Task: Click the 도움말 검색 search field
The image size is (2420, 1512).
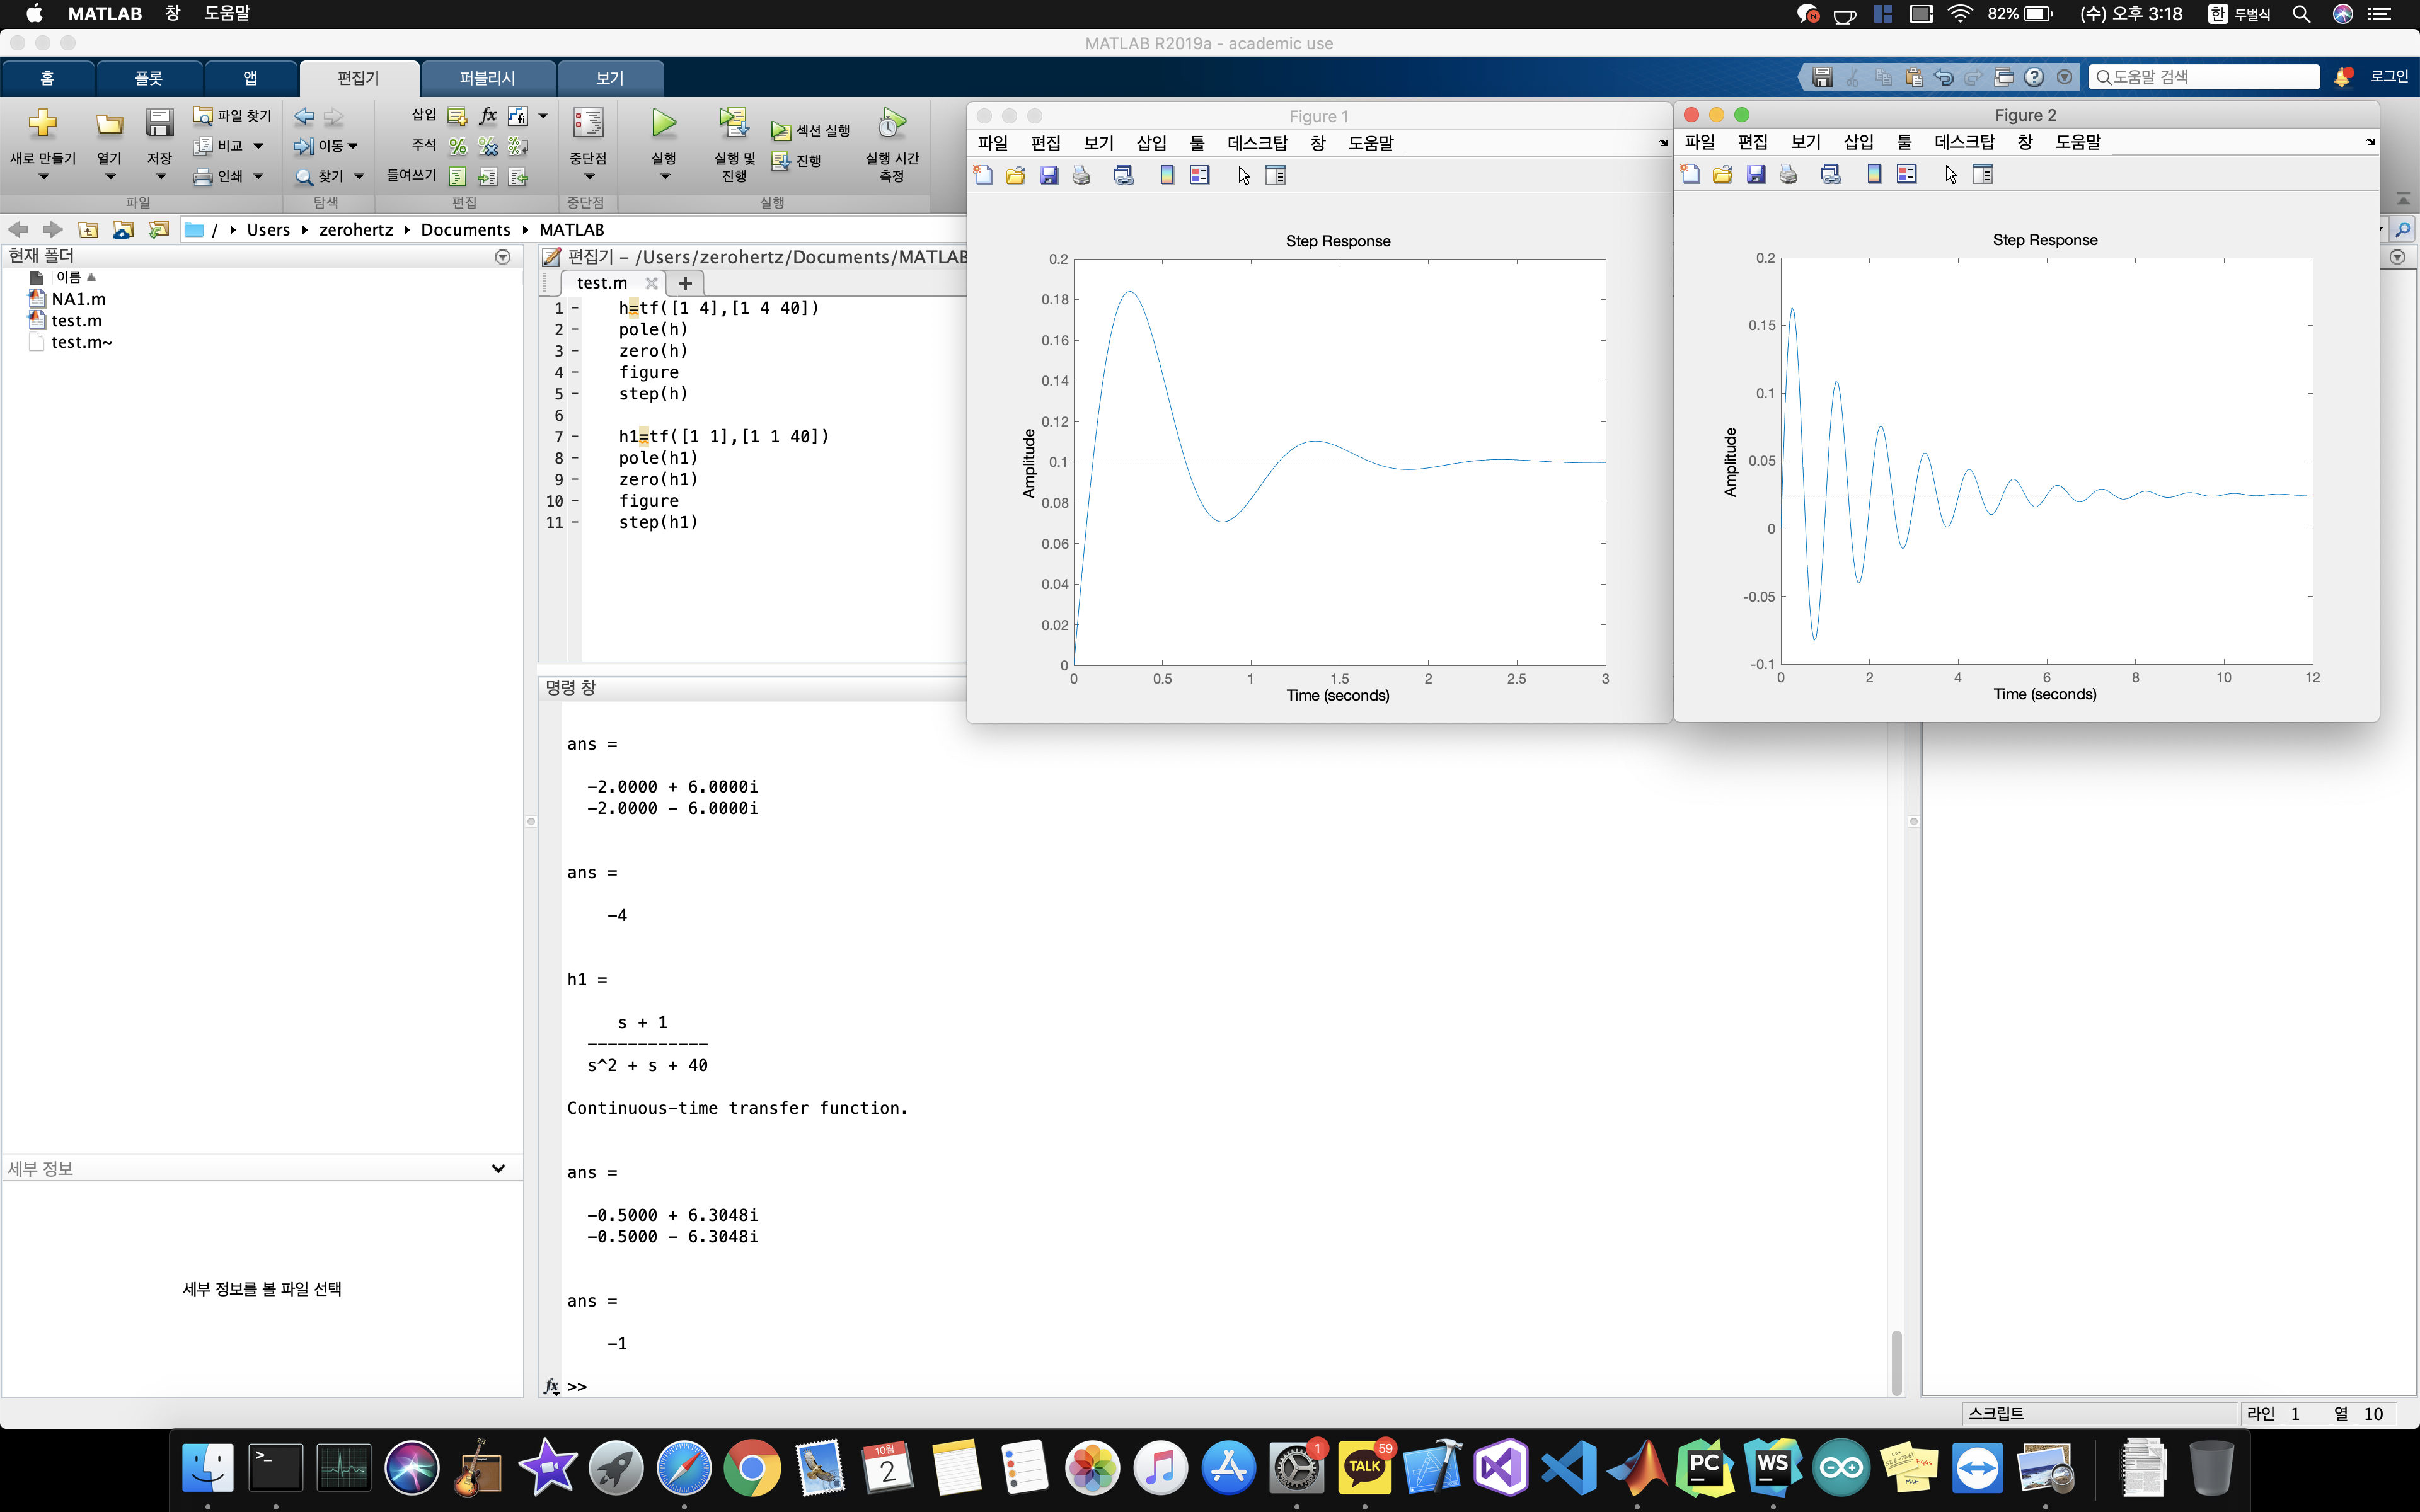Action: [x=2203, y=77]
